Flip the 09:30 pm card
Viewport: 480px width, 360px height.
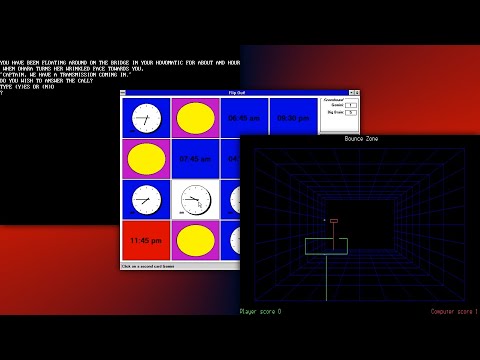[293, 118]
